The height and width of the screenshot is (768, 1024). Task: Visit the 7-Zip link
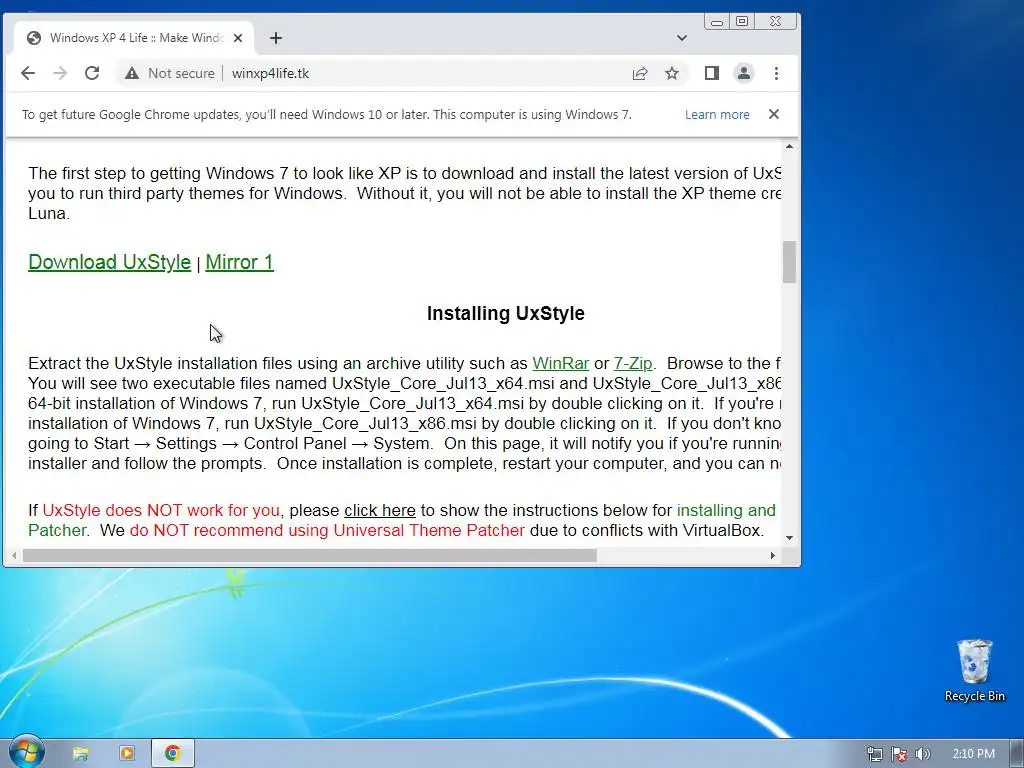pyautogui.click(x=633, y=363)
